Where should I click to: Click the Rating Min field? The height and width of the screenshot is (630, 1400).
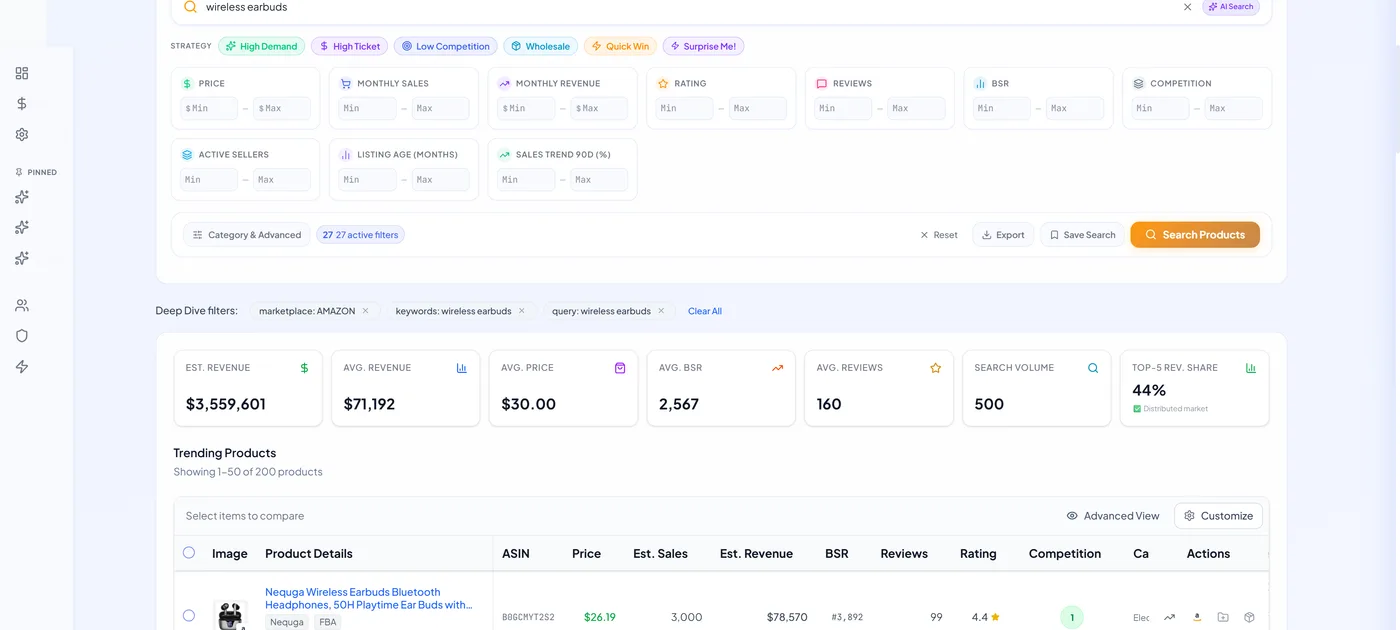685,108
